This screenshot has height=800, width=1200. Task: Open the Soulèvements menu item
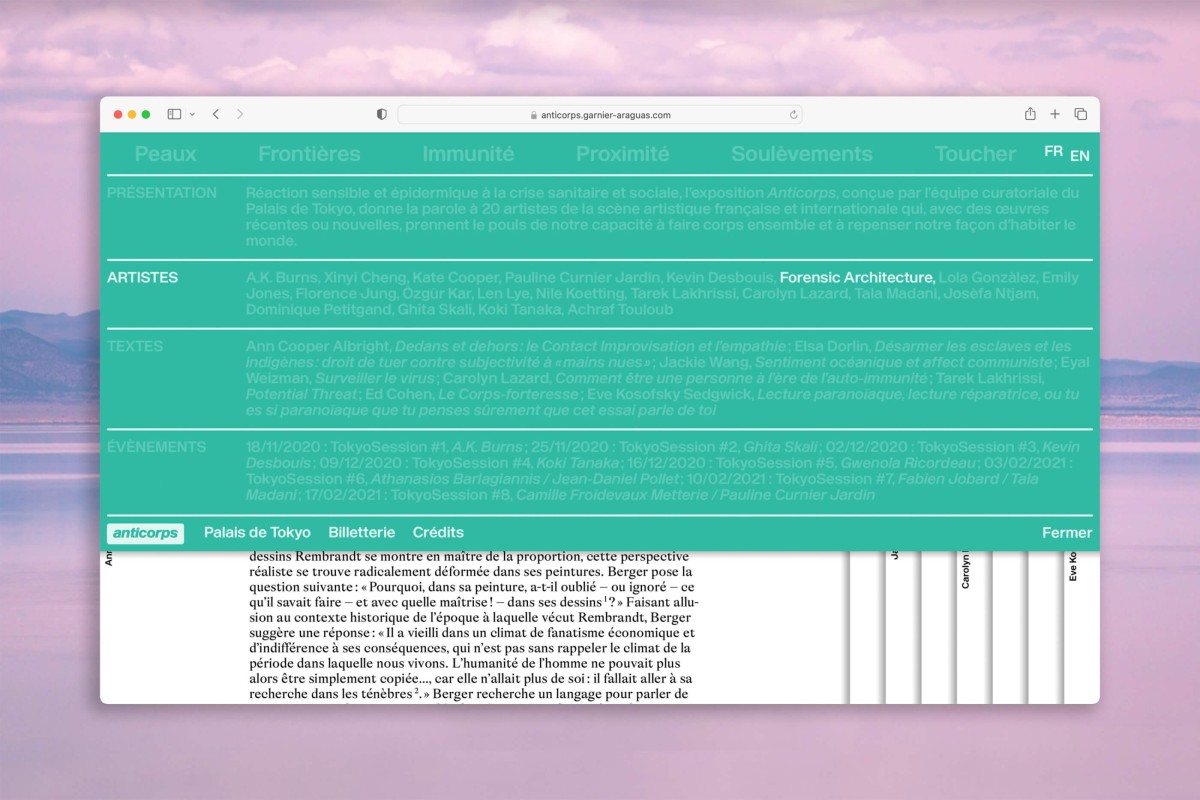pyautogui.click(x=802, y=154)
